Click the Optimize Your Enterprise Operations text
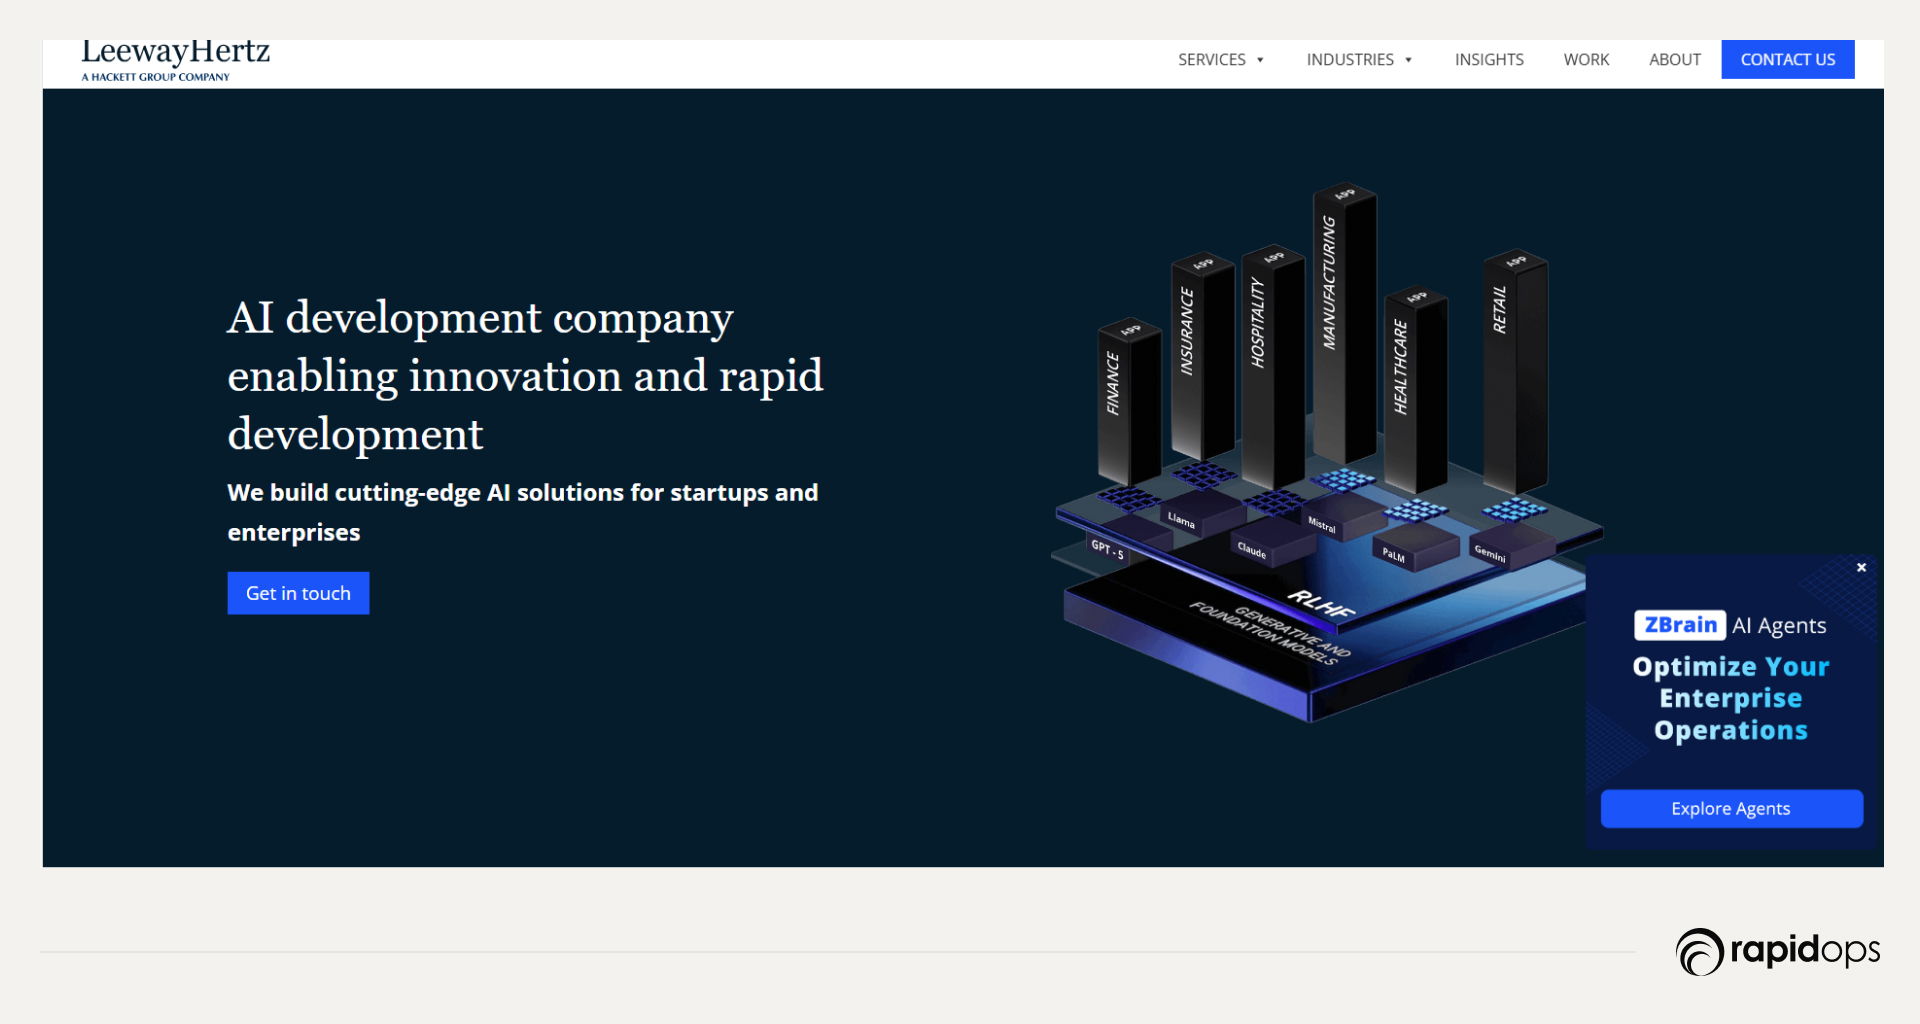This screenshot has height=1024, width=1920. (1730, 698)
